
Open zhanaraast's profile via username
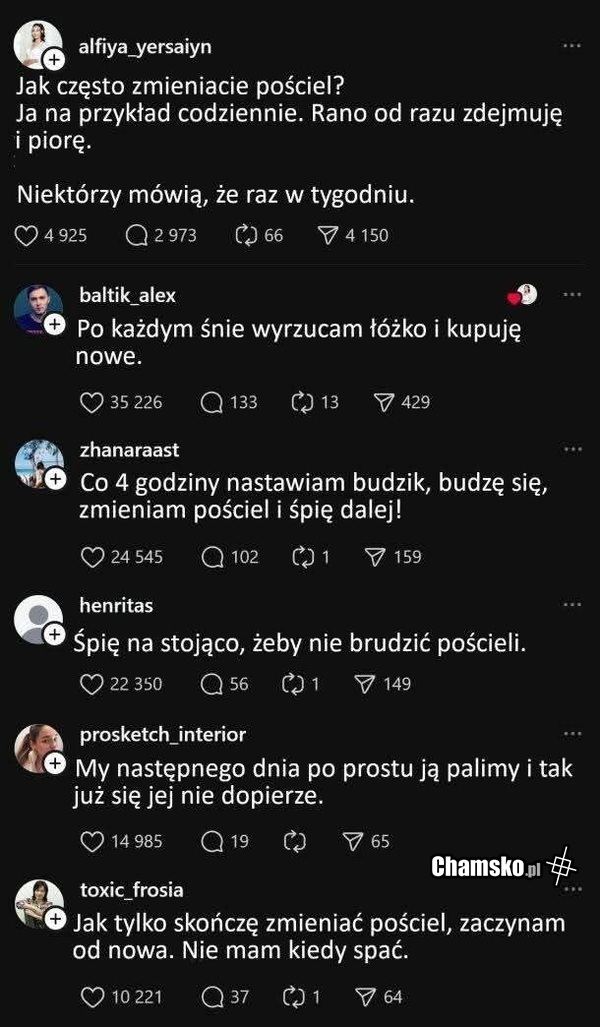pos(129,450)
